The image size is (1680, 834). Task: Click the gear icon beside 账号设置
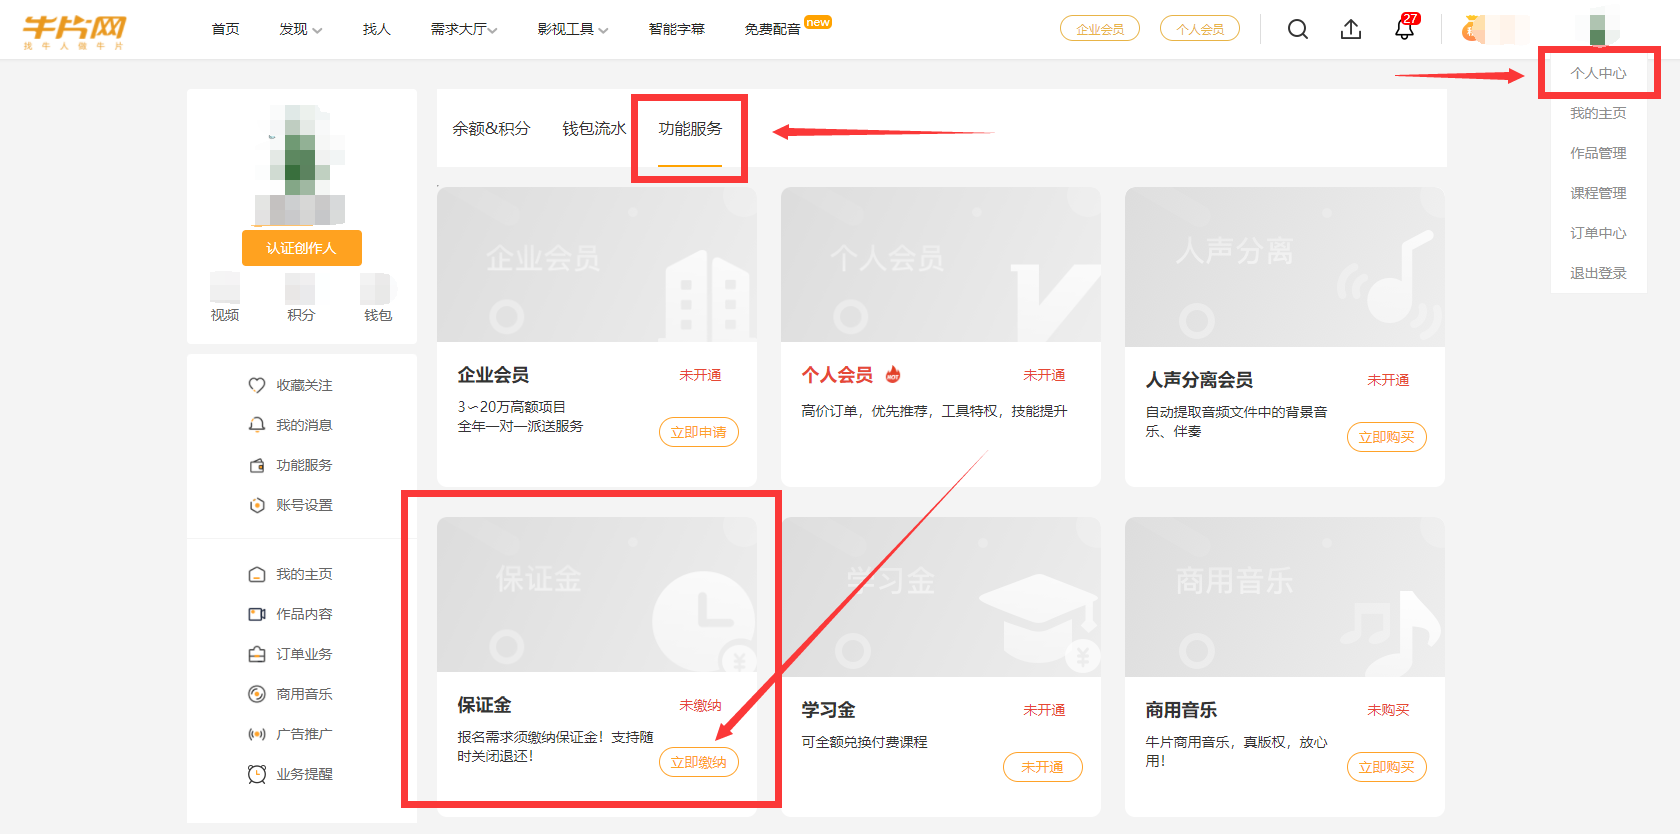click(x=257, y=505)
